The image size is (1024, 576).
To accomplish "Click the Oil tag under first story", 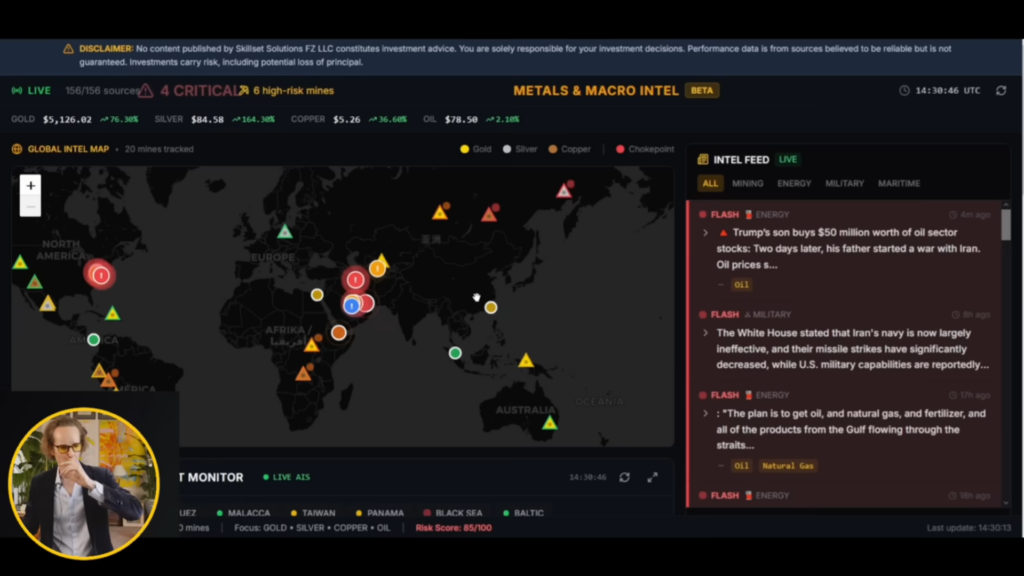I will tap(741, 285).
